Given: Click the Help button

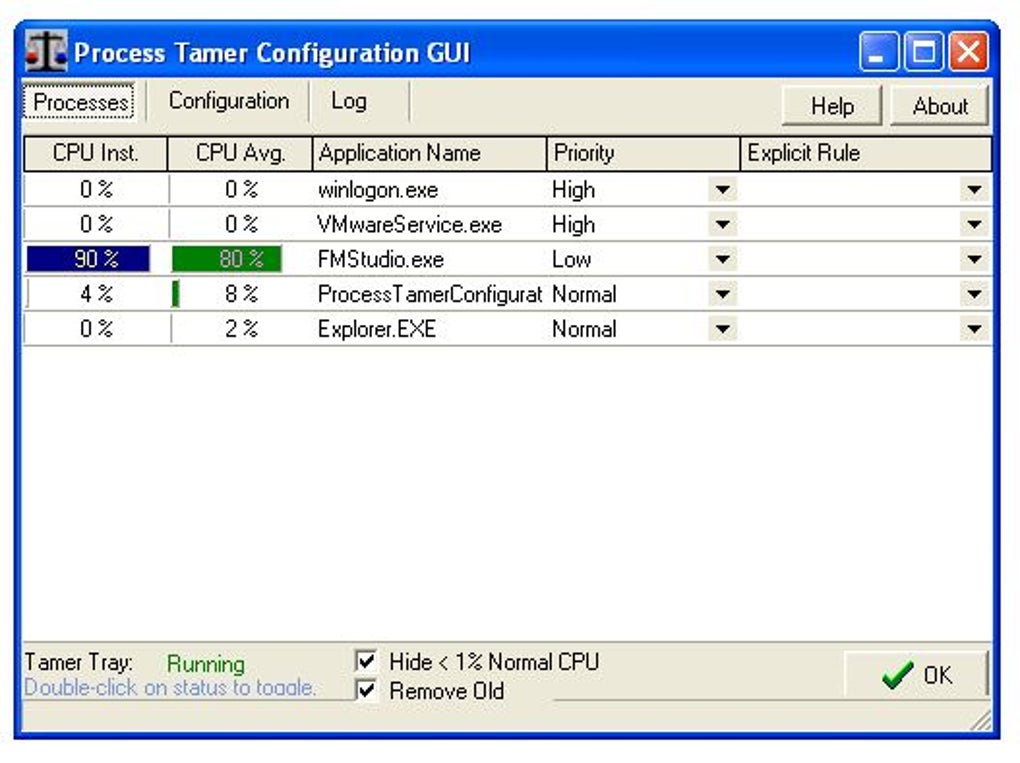Looking at the screenshot, I should coord(832,105).
